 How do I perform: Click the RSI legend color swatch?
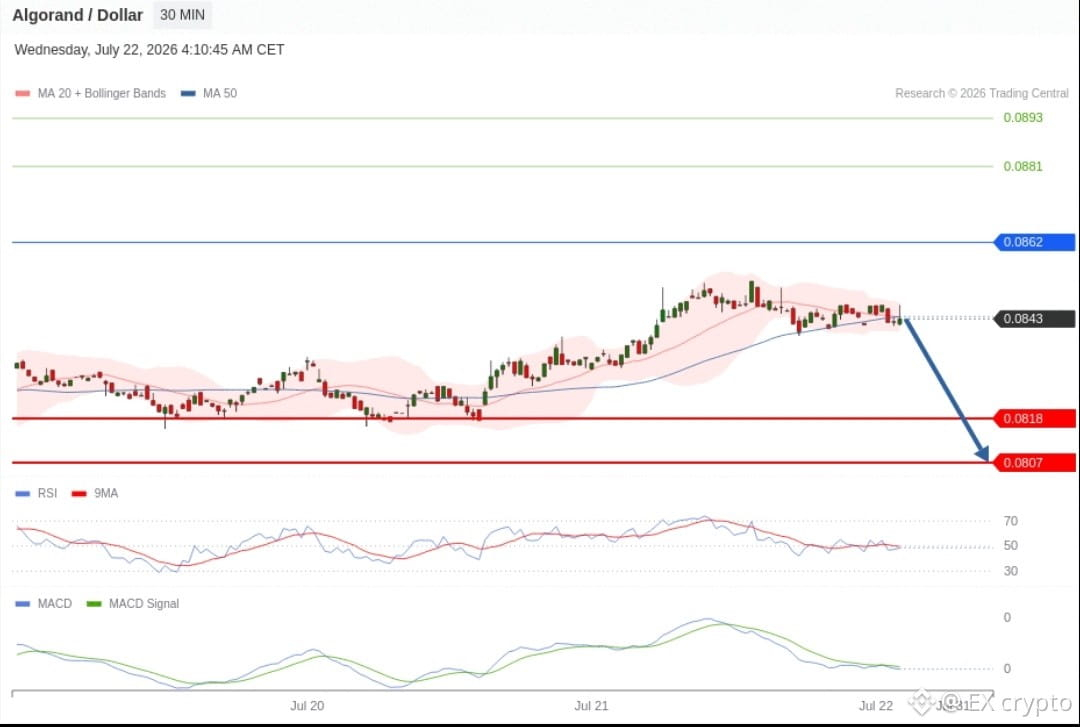(23, 493)
